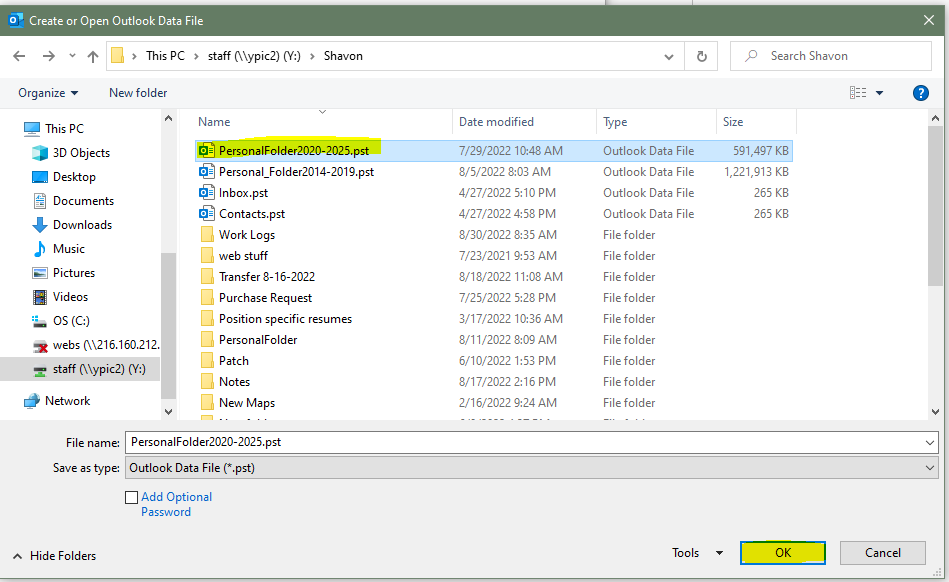949x582 pixels.
Task: Click the Patch folder icon
Action: pyautogui.click(x=207, y=361)
